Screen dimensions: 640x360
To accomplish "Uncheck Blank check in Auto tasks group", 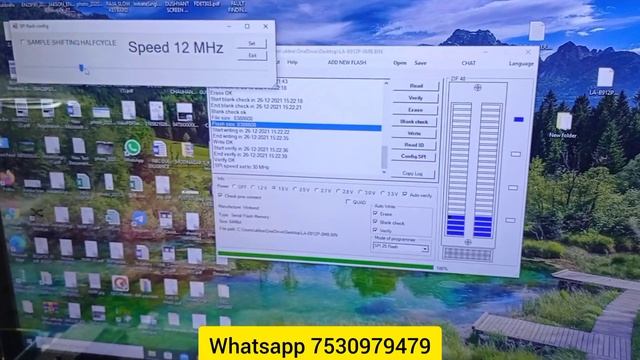I will [375, 222].
